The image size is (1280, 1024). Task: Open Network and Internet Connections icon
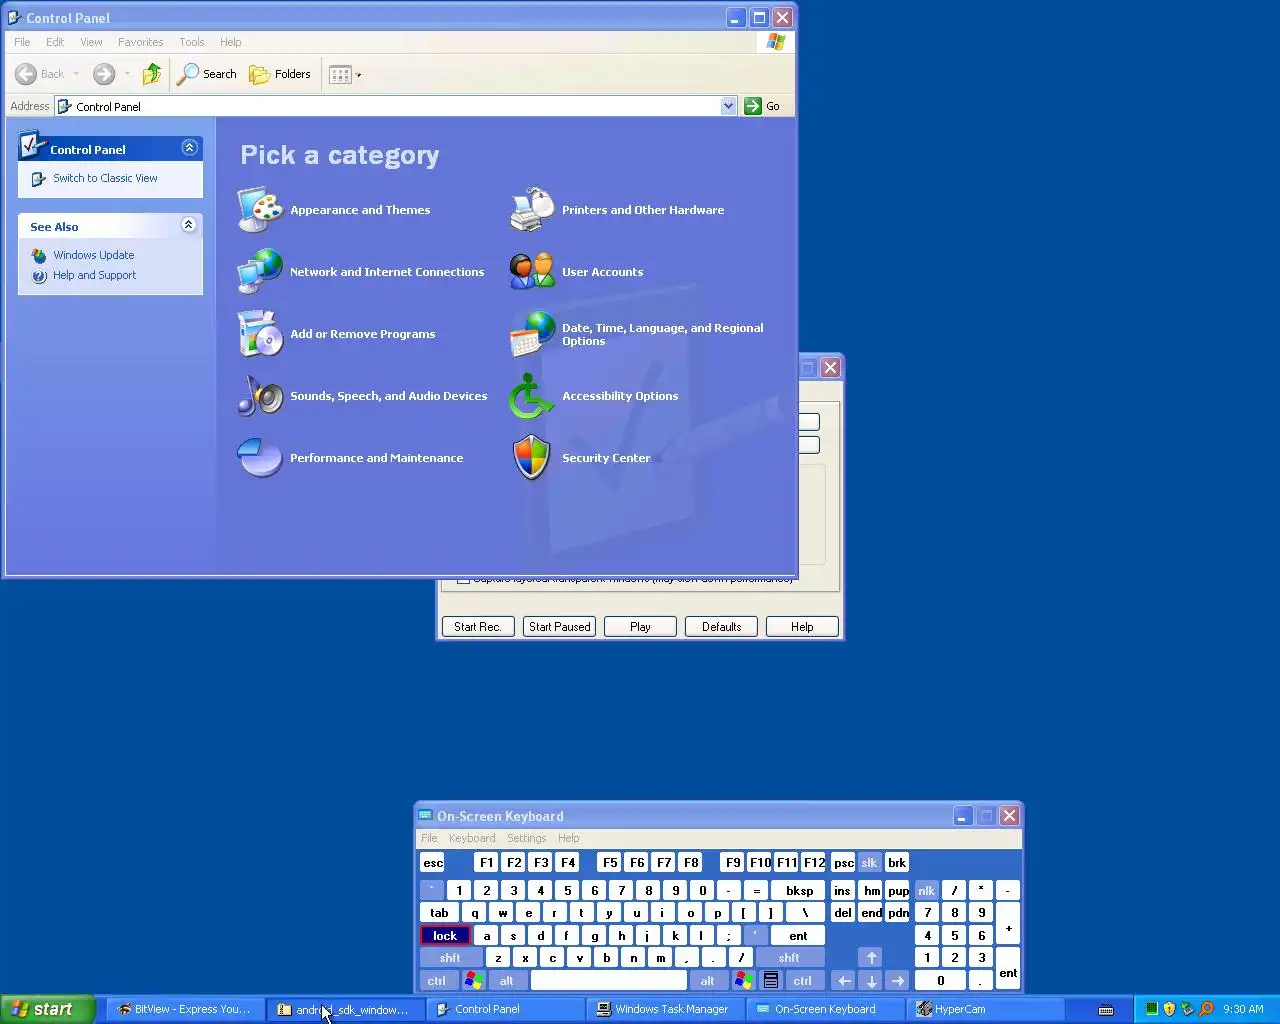[260, 272]
